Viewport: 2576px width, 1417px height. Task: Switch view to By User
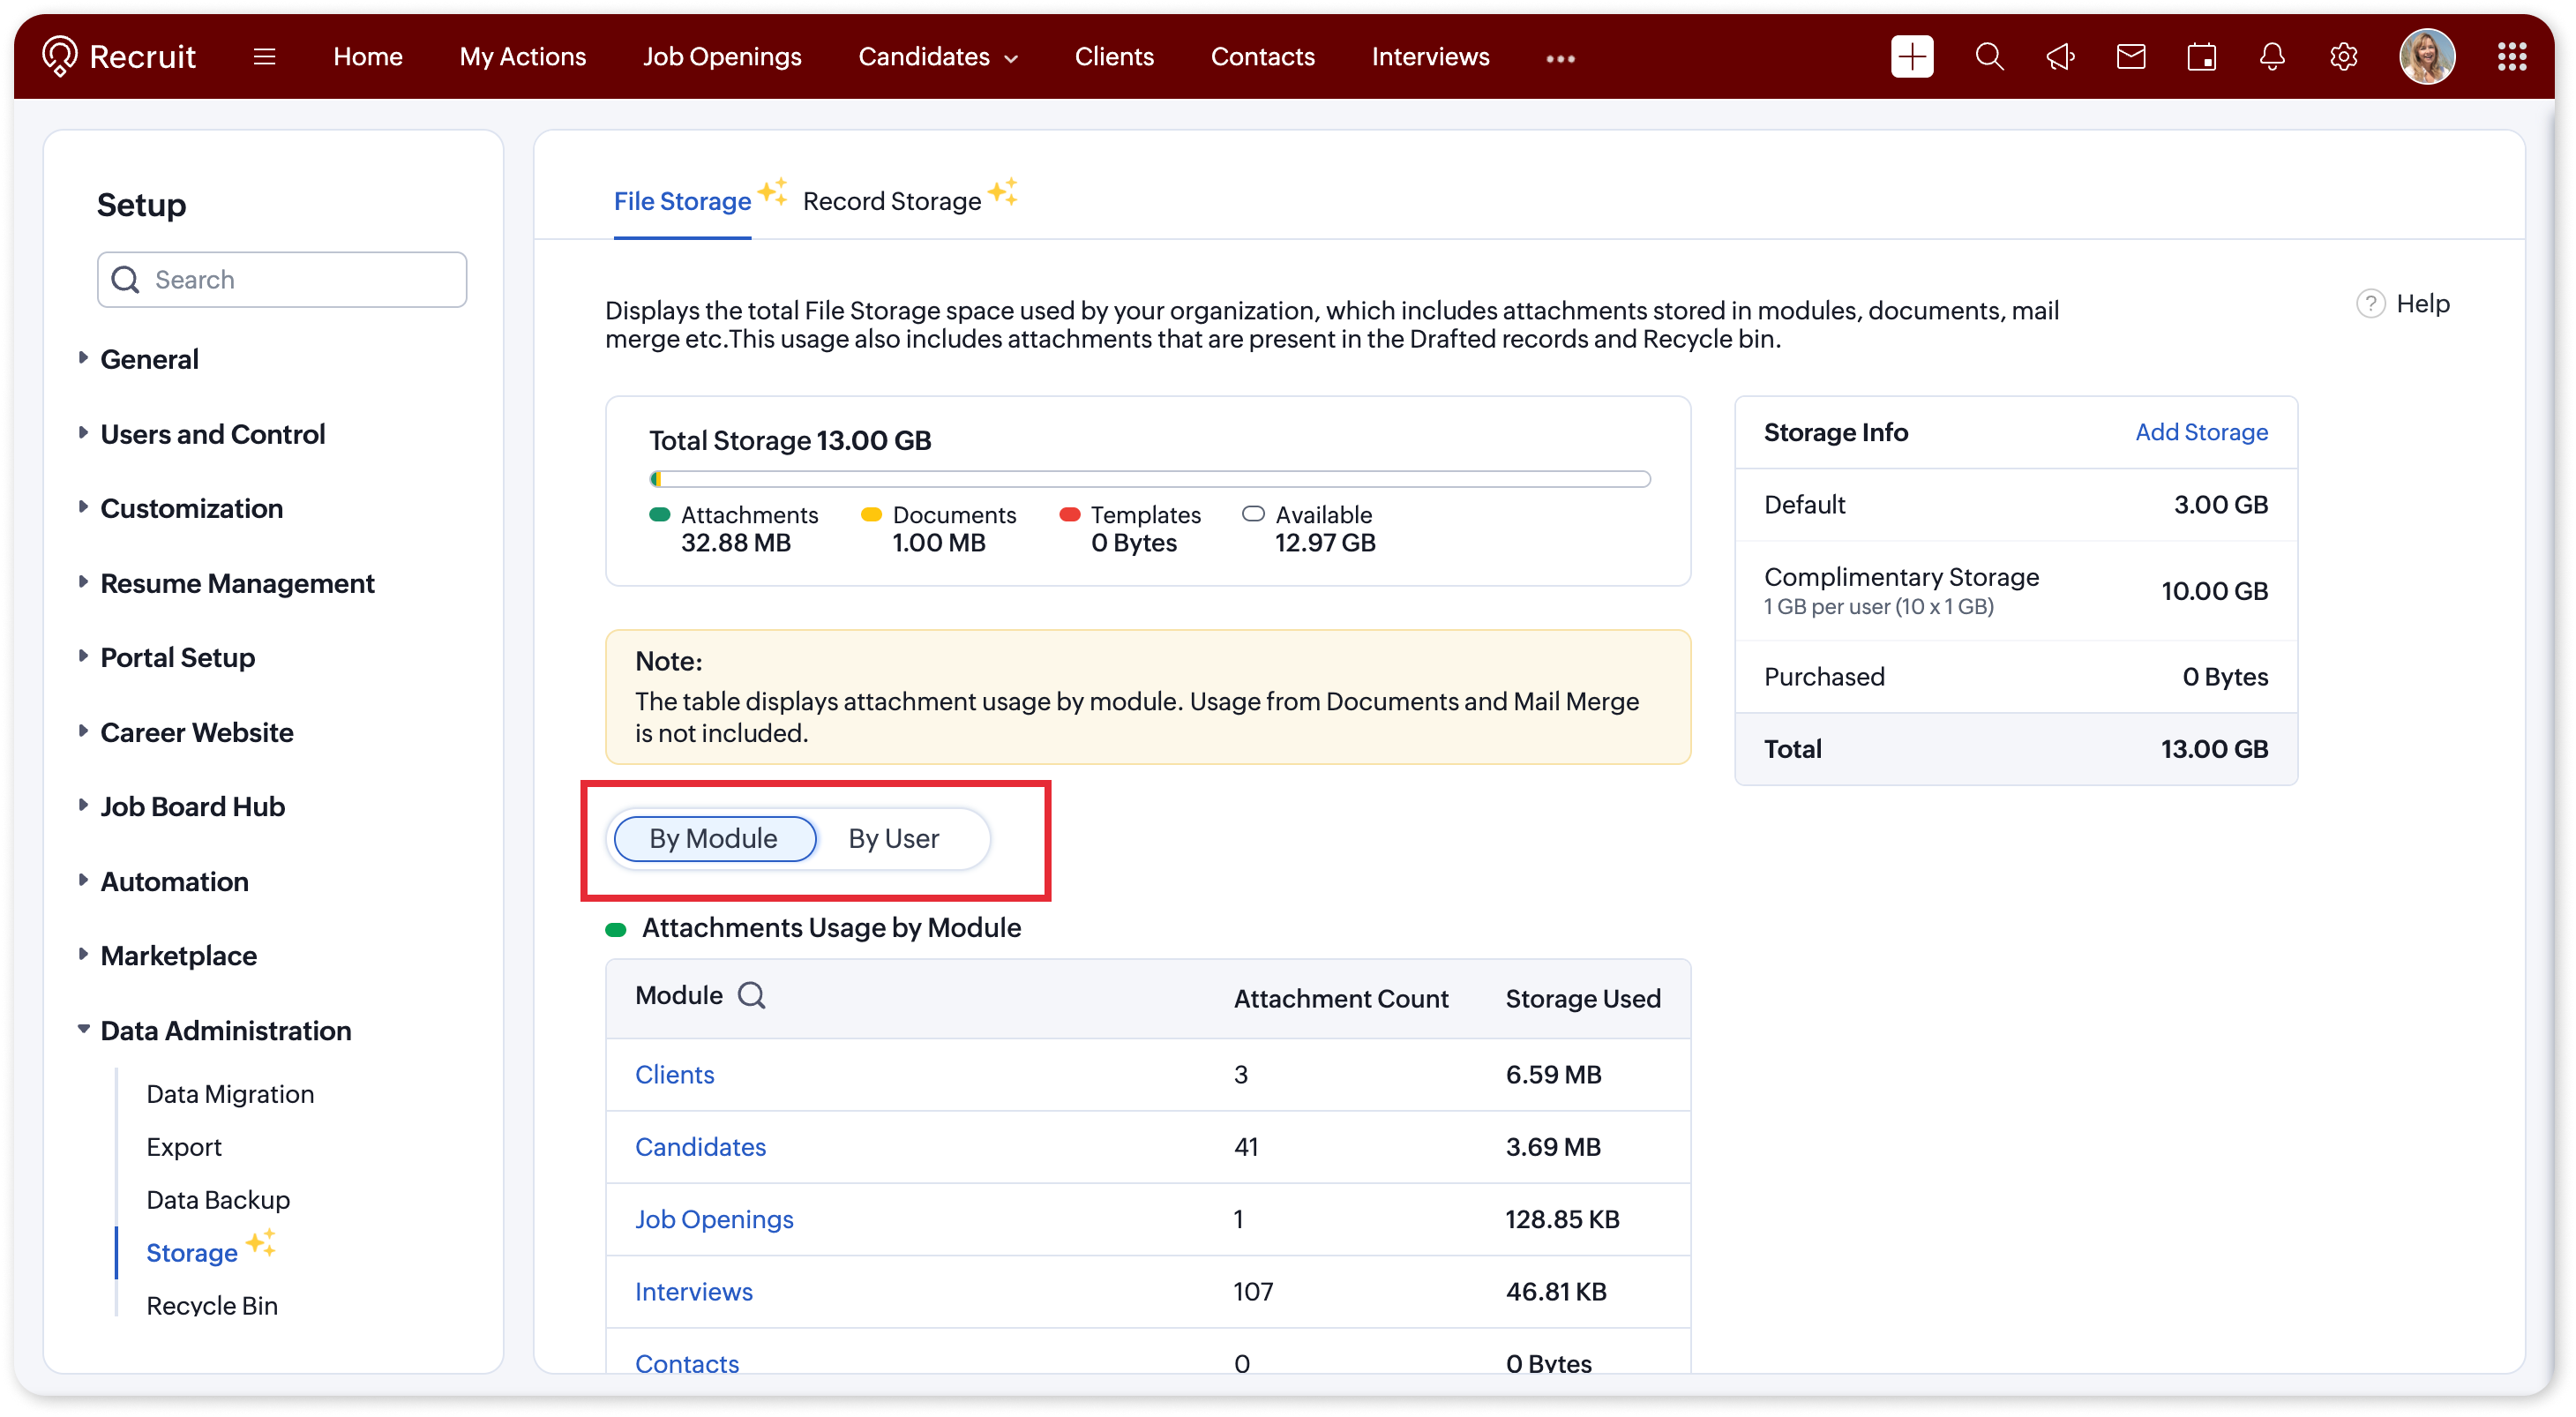tap(893, 838)
